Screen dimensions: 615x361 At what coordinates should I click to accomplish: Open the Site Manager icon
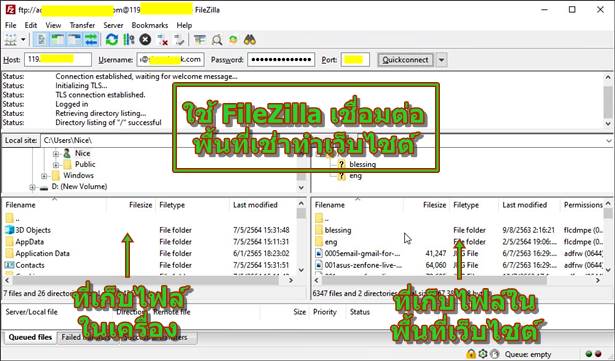[11, 40]
